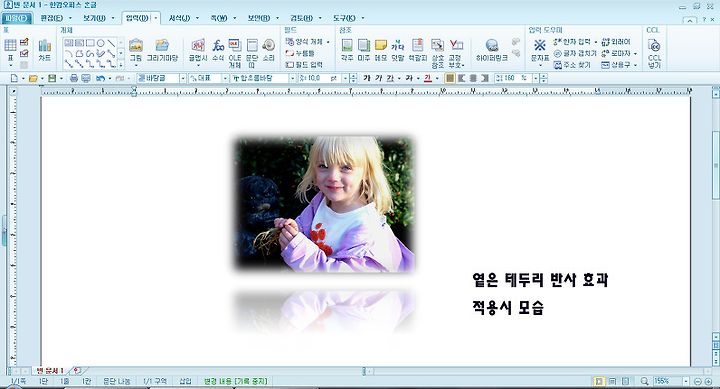Image resolution: width=720 pixels, height=389 pixels.
Task: Click the 주소 찾기 button
Action: click(572, 65)
